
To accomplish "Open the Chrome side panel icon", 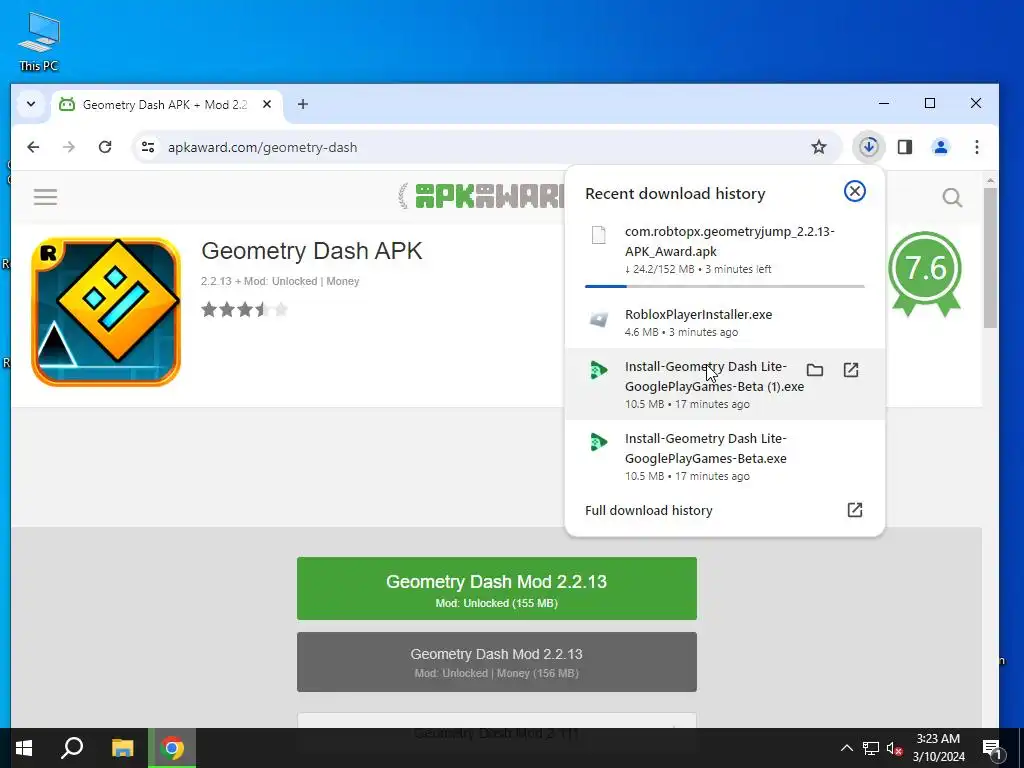I will (904, 147).
